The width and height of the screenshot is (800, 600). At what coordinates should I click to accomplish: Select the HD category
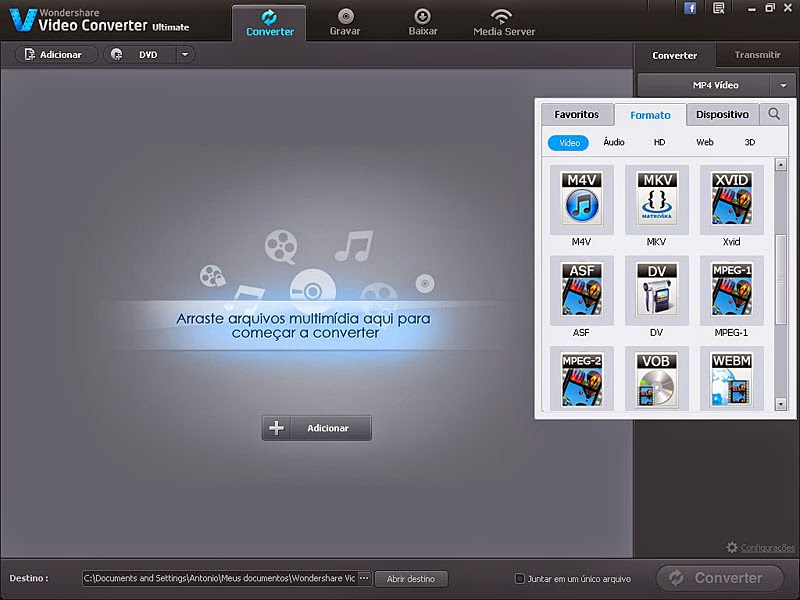(659, 142)
